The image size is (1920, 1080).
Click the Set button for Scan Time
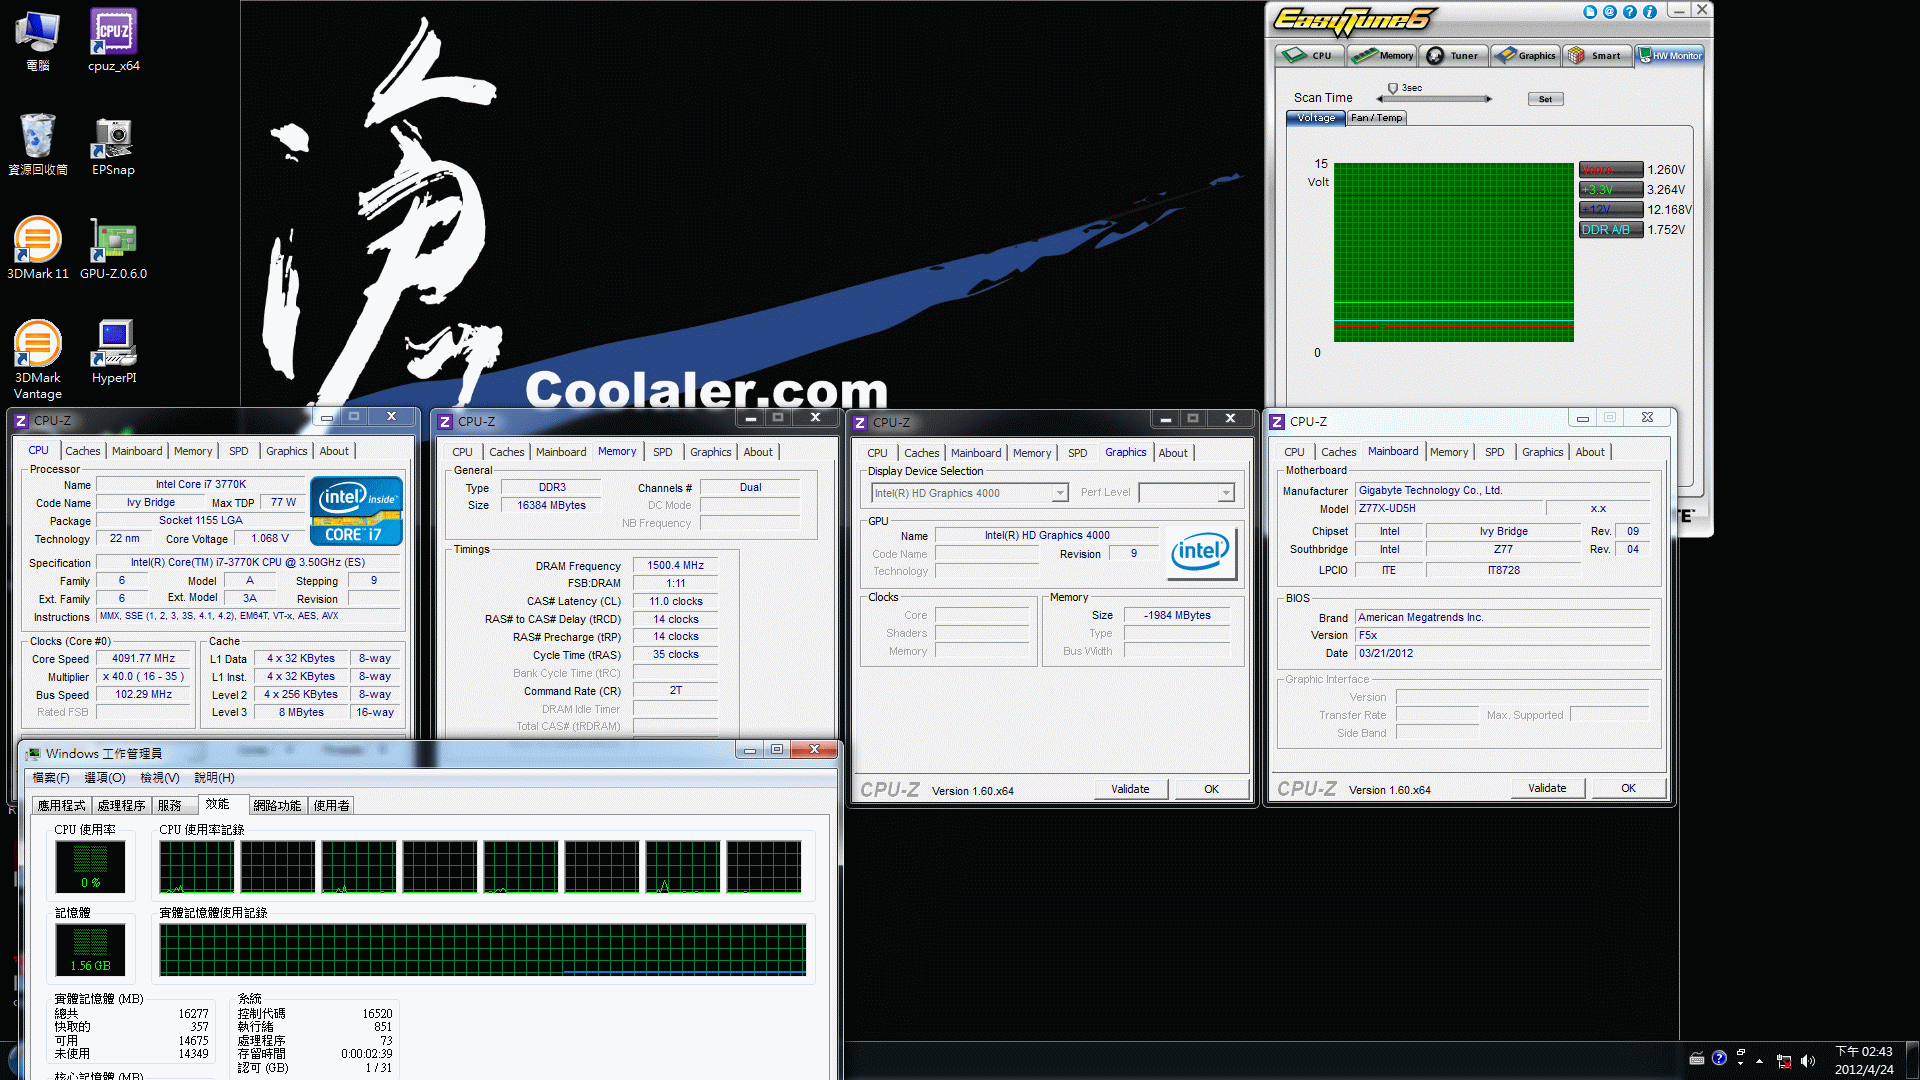(x=1545, y=99)
